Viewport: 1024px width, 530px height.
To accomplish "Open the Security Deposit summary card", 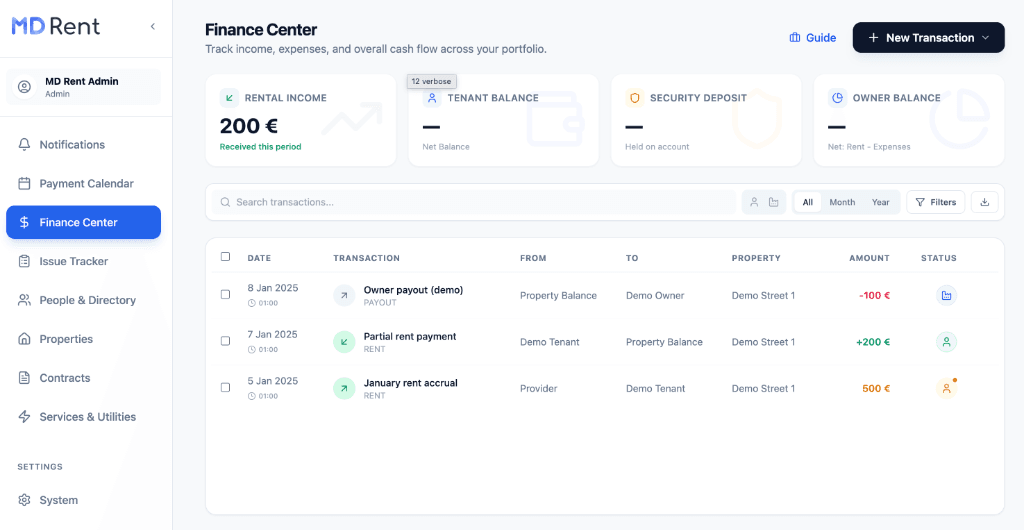I will point(706,120).
